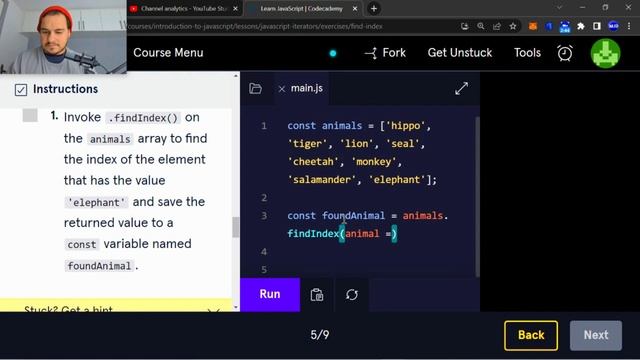
Task: Click the '.findIndex()' code text in the instructions
Action: point(143,118)
